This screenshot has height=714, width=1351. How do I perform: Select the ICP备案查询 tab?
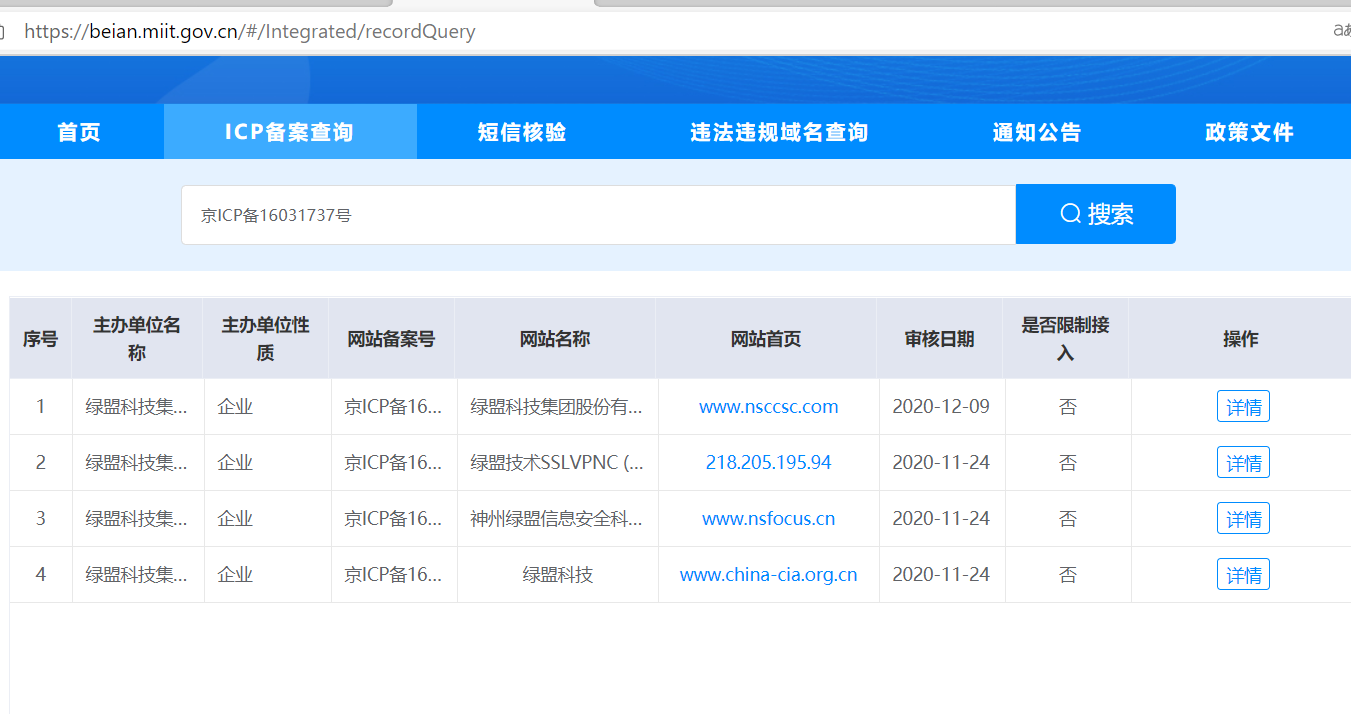(289, 132)
